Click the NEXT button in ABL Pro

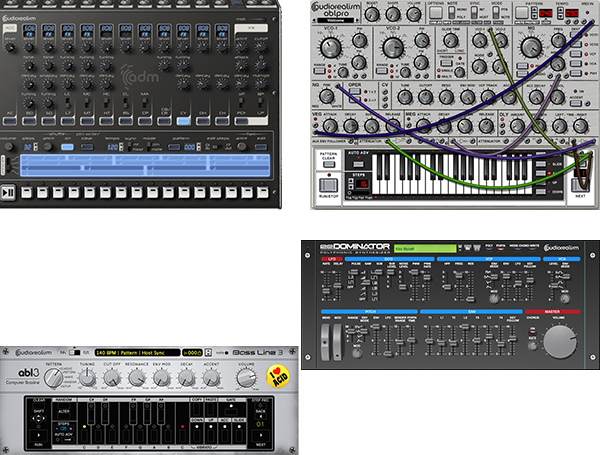click(580, 186)
